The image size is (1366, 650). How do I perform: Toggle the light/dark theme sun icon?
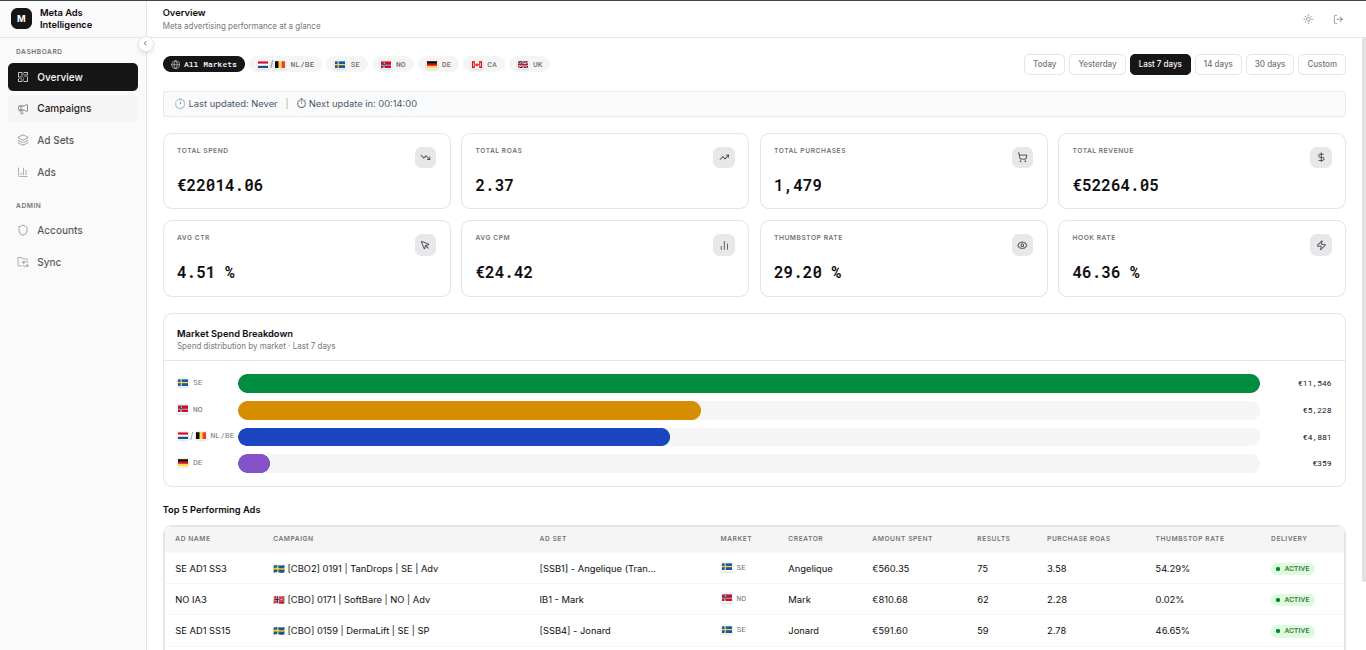coord(1308,19)
